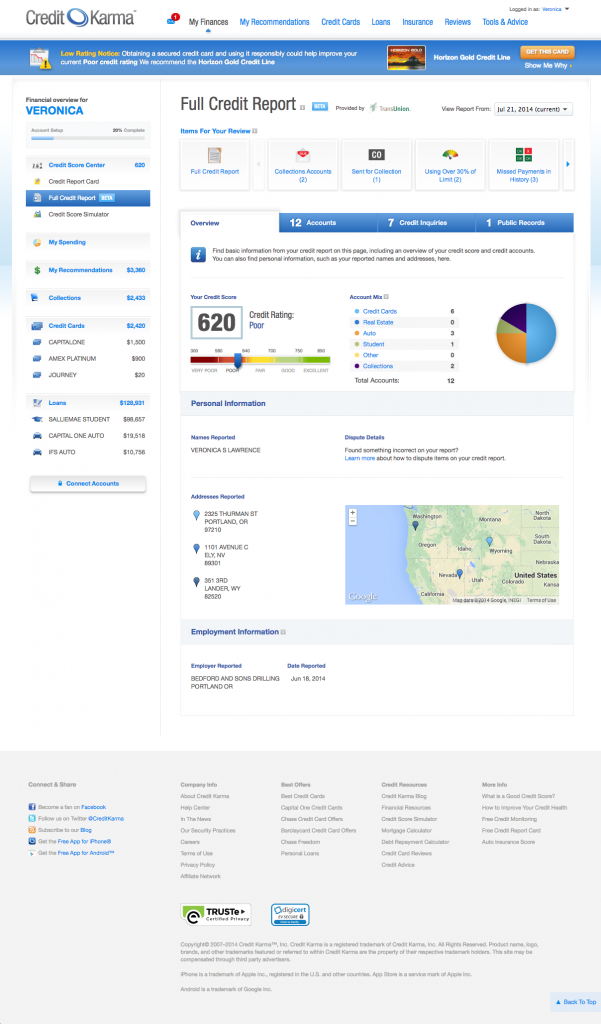
Task: Click the My Spending sidebar icon
Action: 37,242
